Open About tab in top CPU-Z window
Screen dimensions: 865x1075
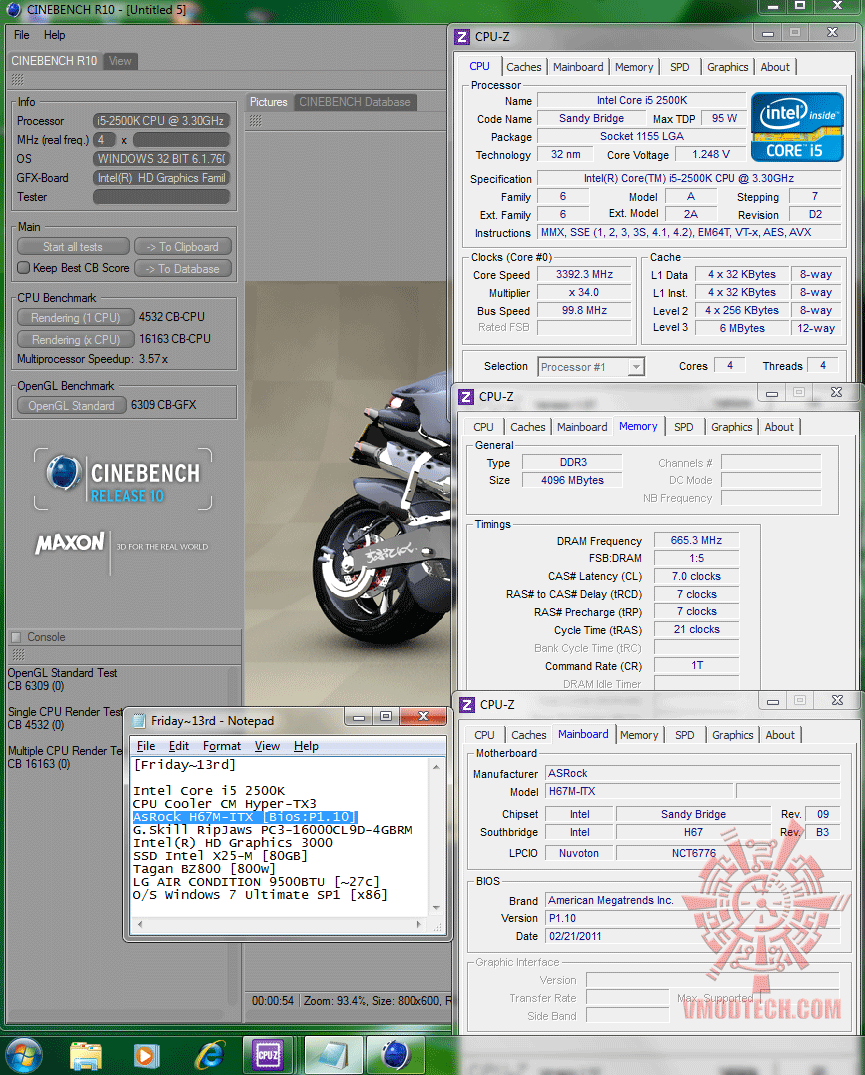coord(775,67)
